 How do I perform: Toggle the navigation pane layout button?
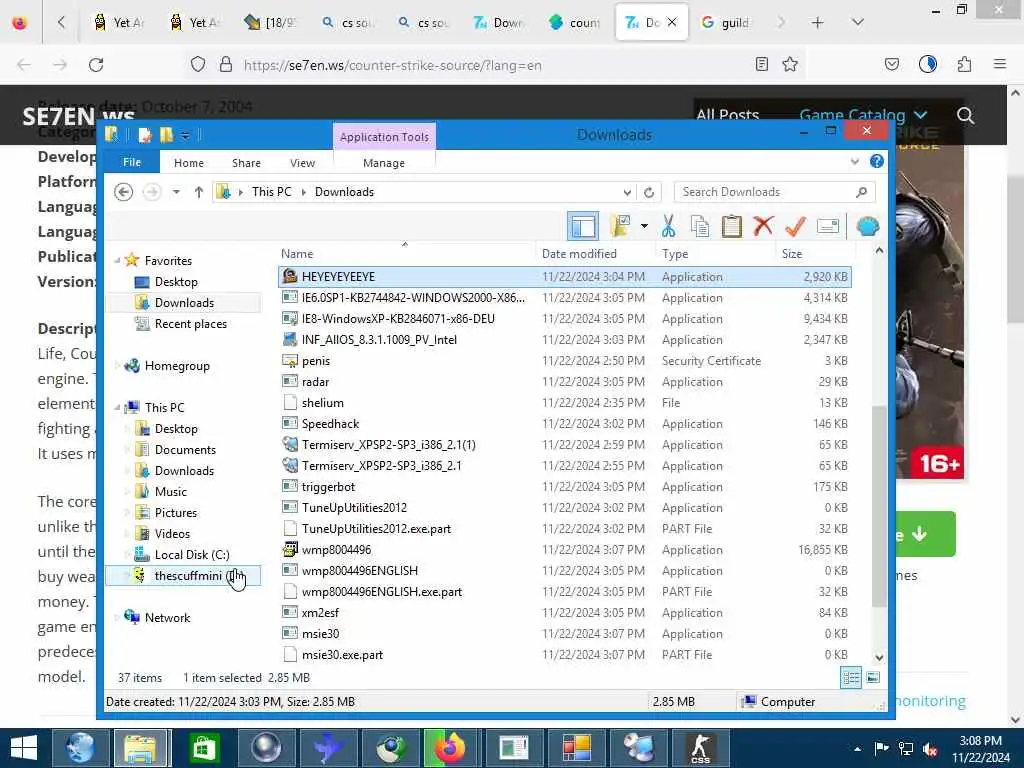click(x=583, y=227)
